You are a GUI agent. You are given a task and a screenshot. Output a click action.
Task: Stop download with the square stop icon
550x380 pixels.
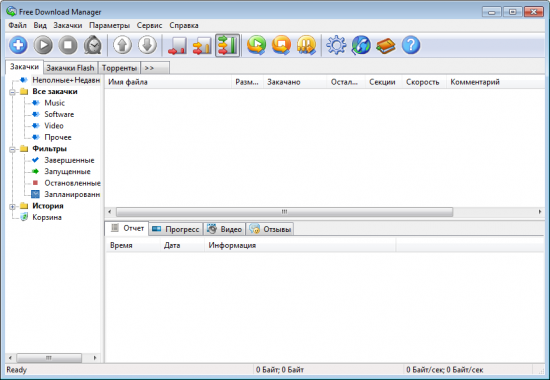click(x=68, y=45)
